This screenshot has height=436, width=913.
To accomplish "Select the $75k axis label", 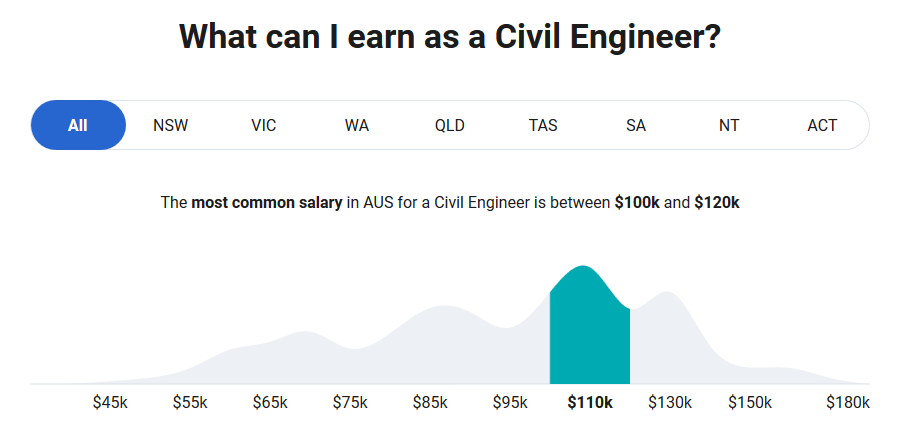I will 350,402.
